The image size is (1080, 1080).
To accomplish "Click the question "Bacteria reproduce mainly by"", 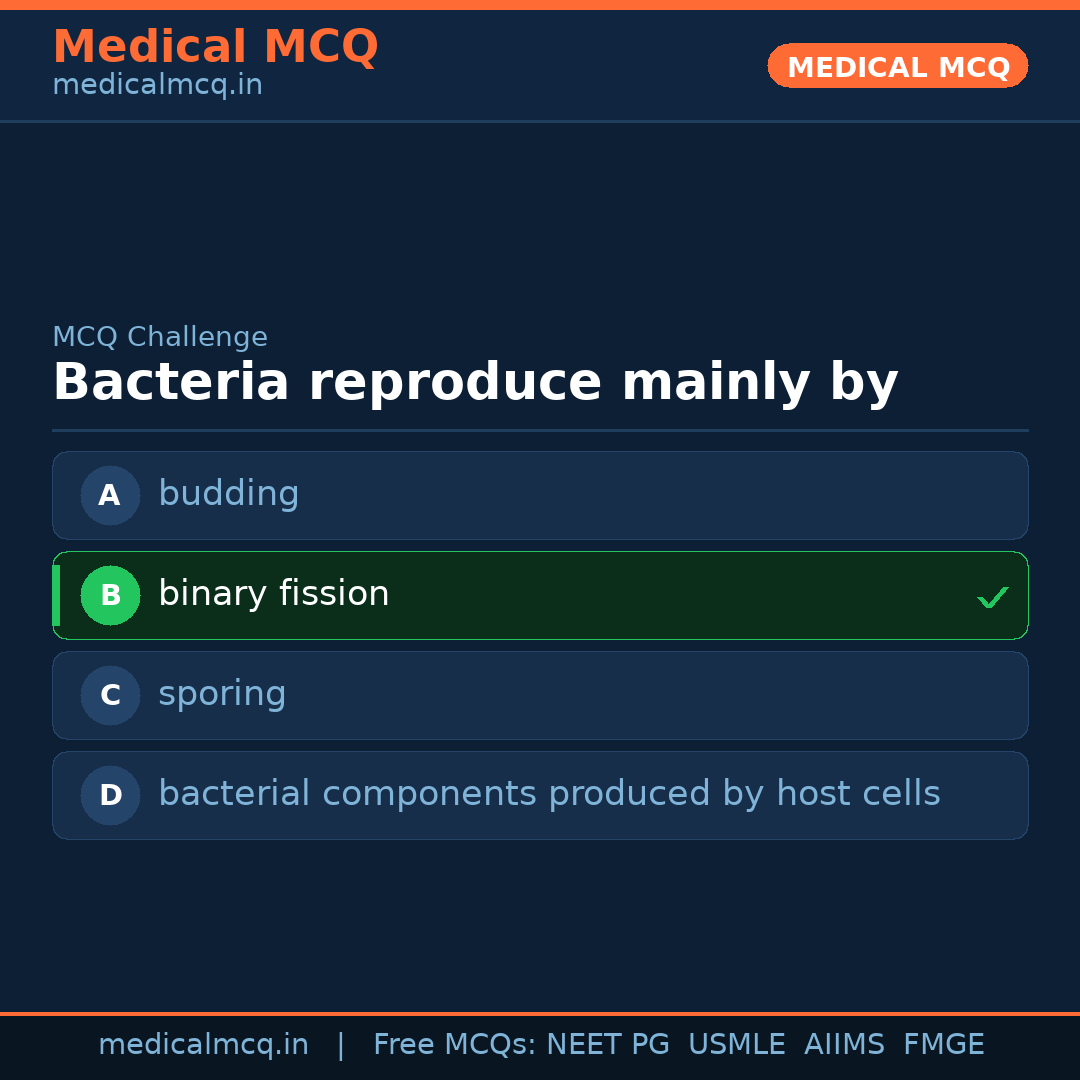I will point(475,383).
